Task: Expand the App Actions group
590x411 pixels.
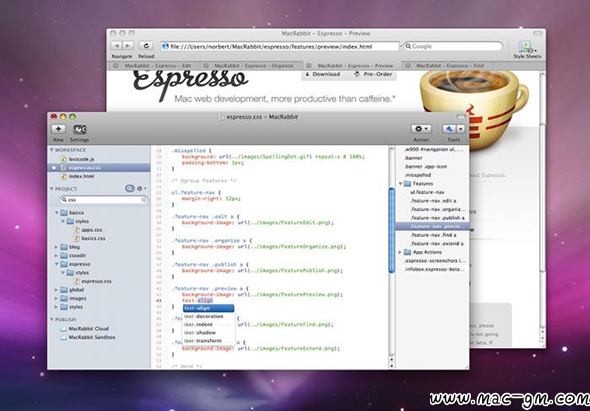Action: coord(400,252)
